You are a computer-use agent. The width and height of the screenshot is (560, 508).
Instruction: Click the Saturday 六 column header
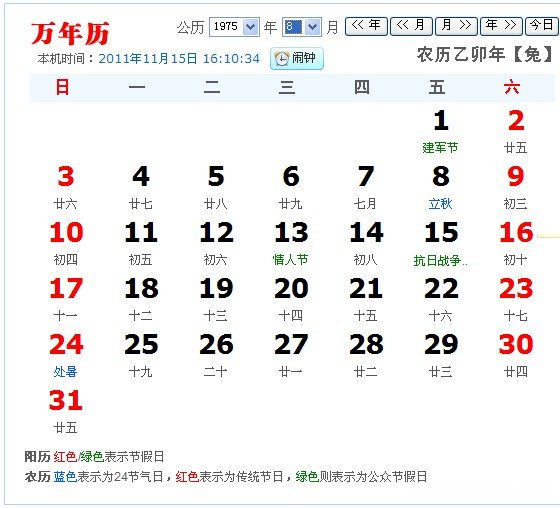512,88
